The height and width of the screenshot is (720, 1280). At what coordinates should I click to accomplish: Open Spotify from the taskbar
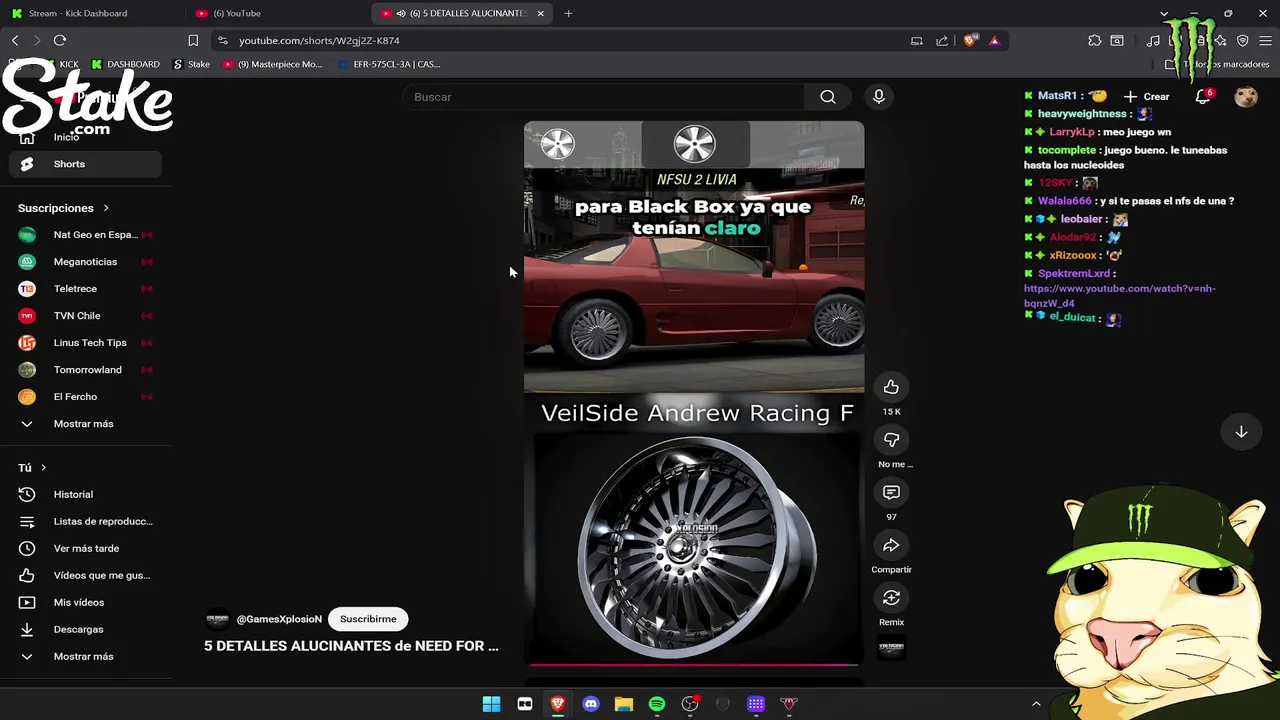657,704
